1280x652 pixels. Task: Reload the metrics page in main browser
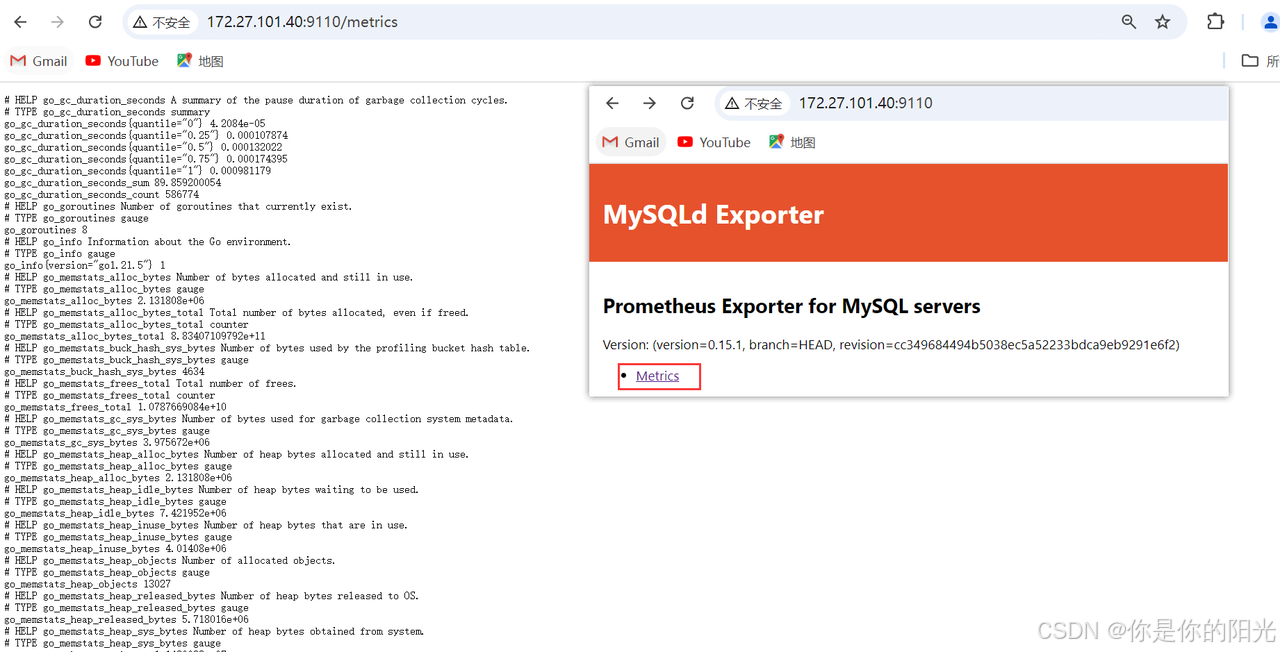(95, 22)
